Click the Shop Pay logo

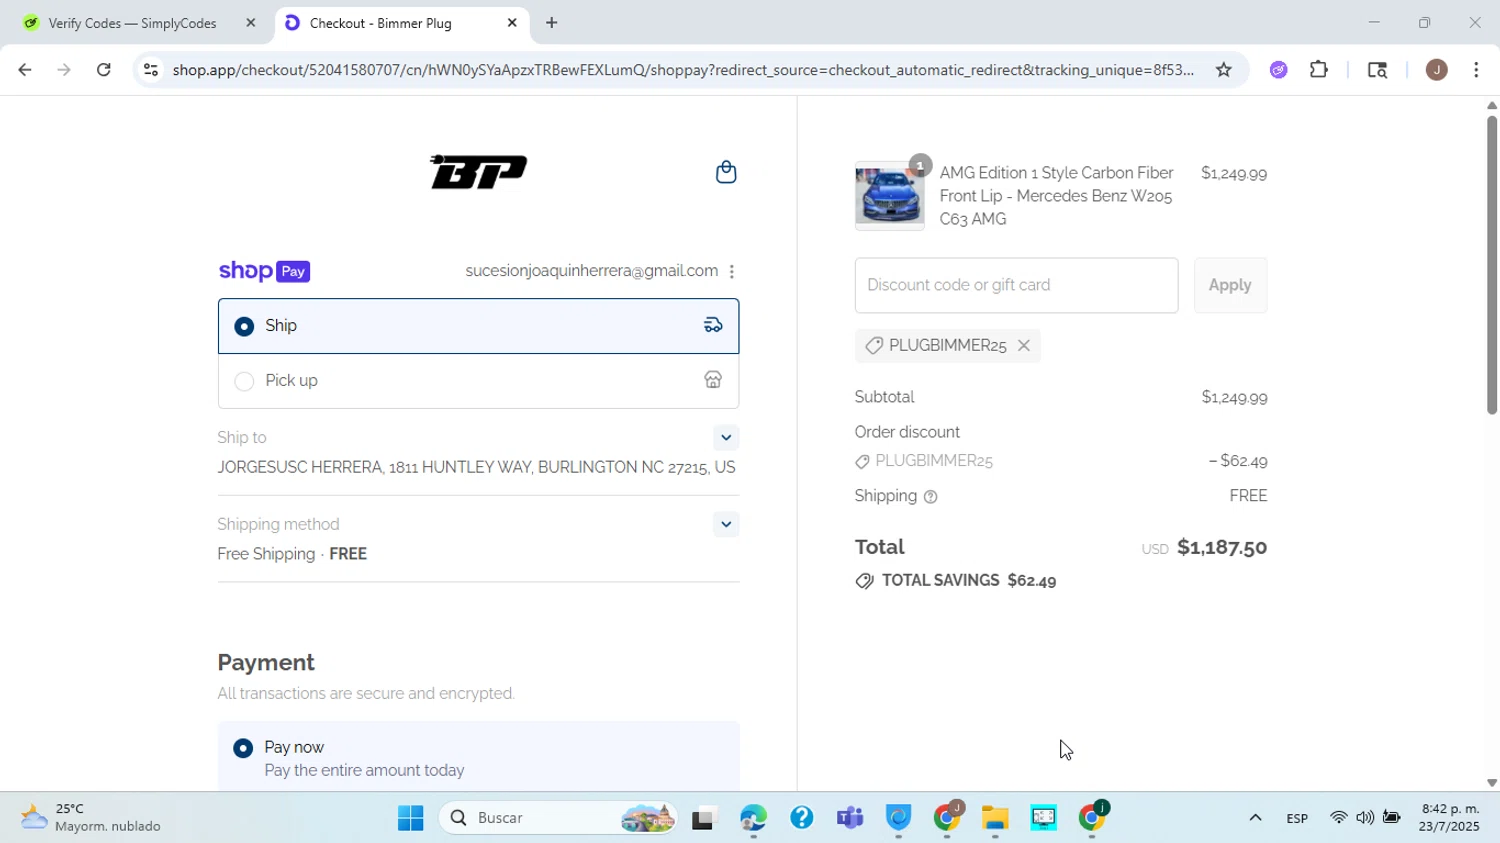pyautogui.click(x=264, y=271)
